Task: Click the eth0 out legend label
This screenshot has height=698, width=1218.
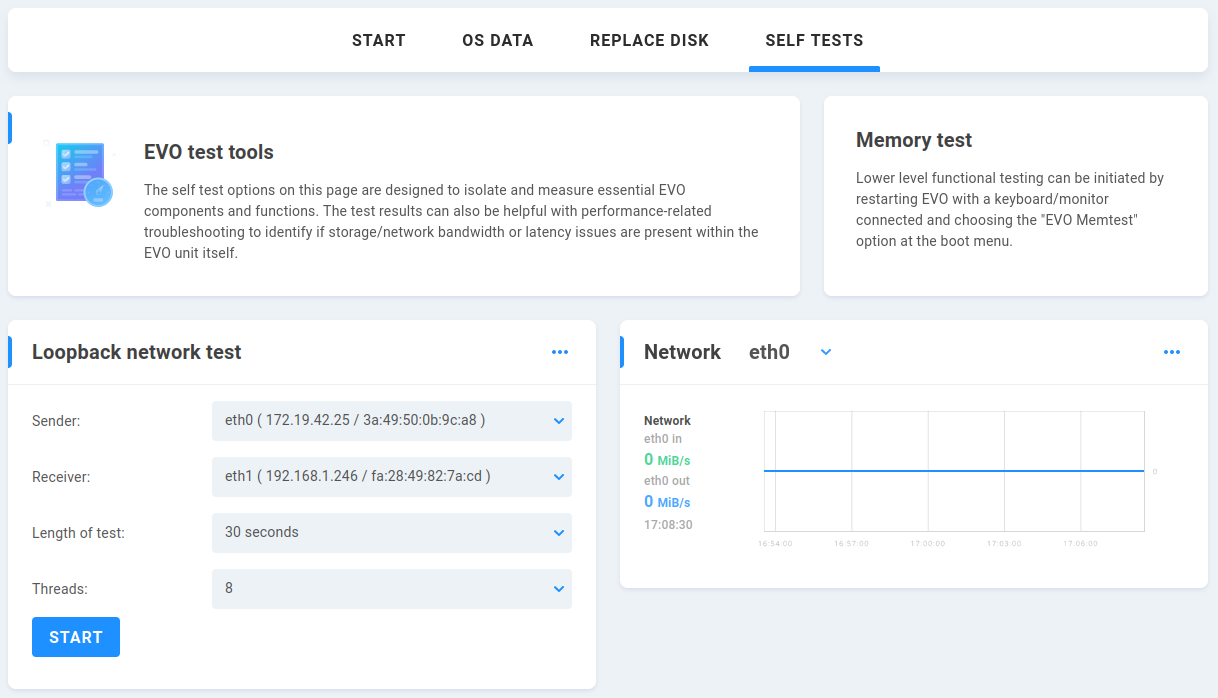Action: [667, 481]
